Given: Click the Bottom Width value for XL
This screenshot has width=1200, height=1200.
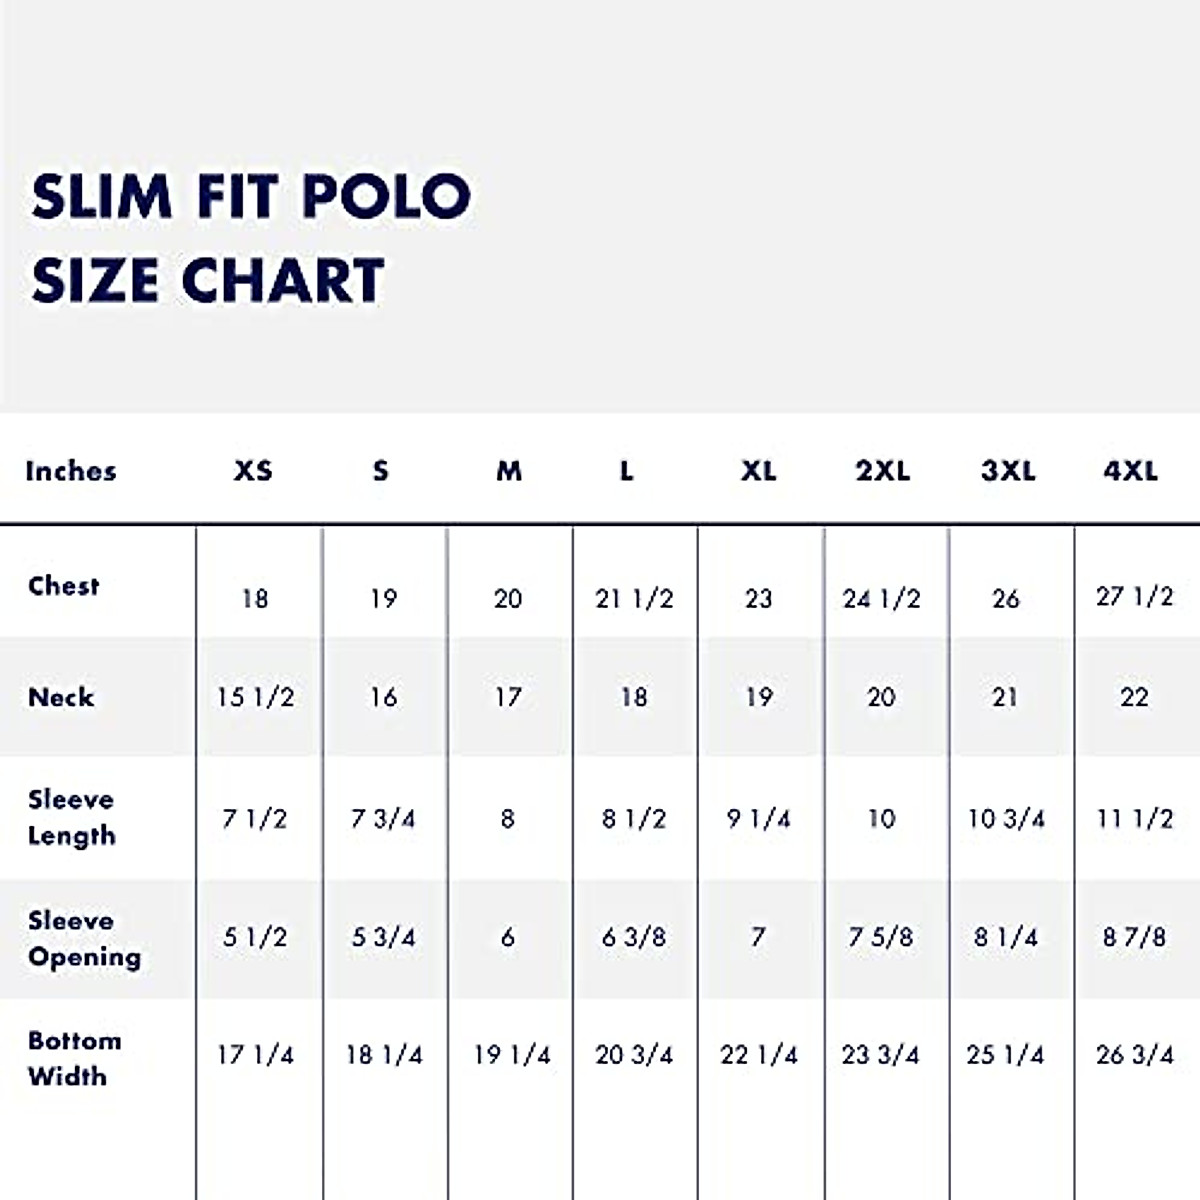Looking at the screenshot, I should 759,1055.
